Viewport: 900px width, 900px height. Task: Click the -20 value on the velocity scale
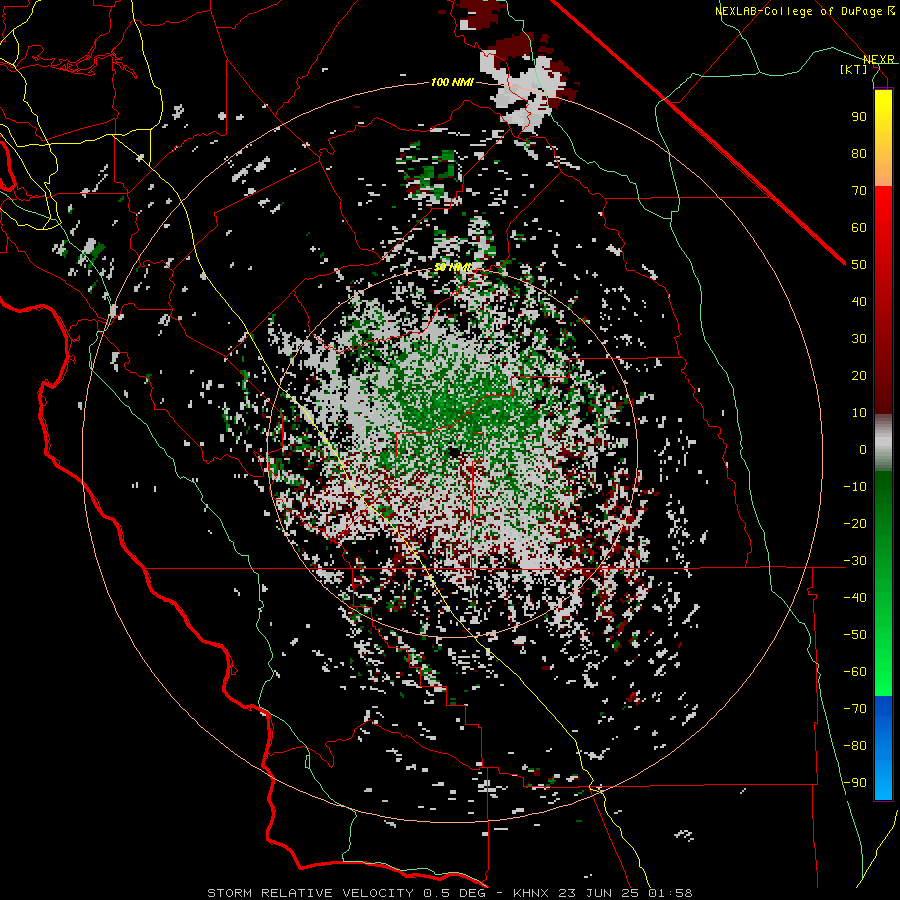click(x=855, y=524)
